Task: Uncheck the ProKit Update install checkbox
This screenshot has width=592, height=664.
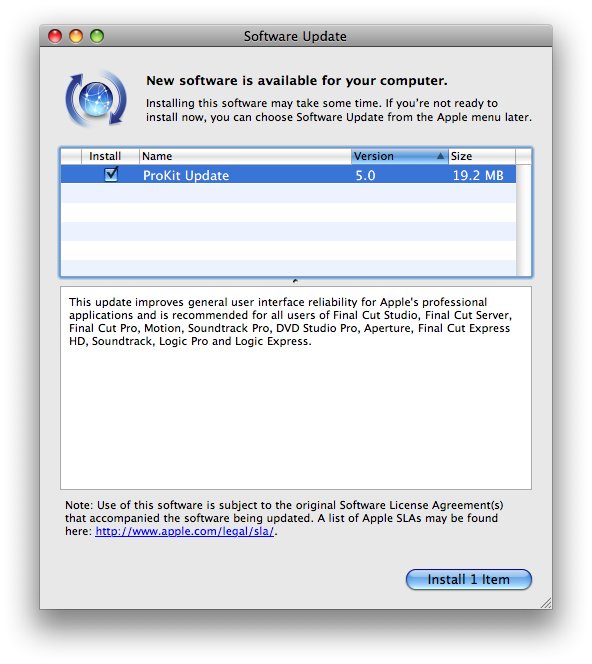Action: [111, 174]
